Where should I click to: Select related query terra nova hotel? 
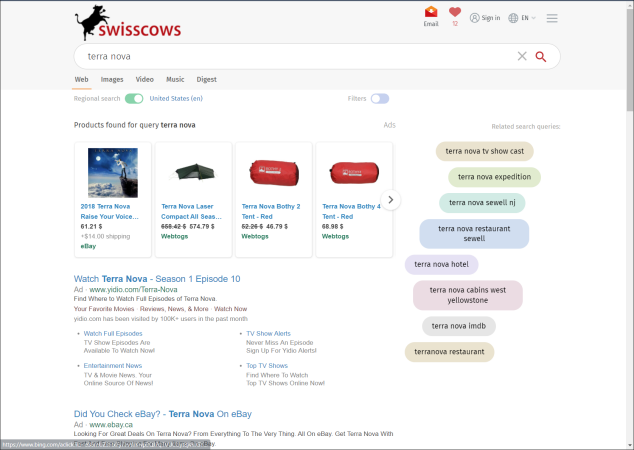[441, 264]
